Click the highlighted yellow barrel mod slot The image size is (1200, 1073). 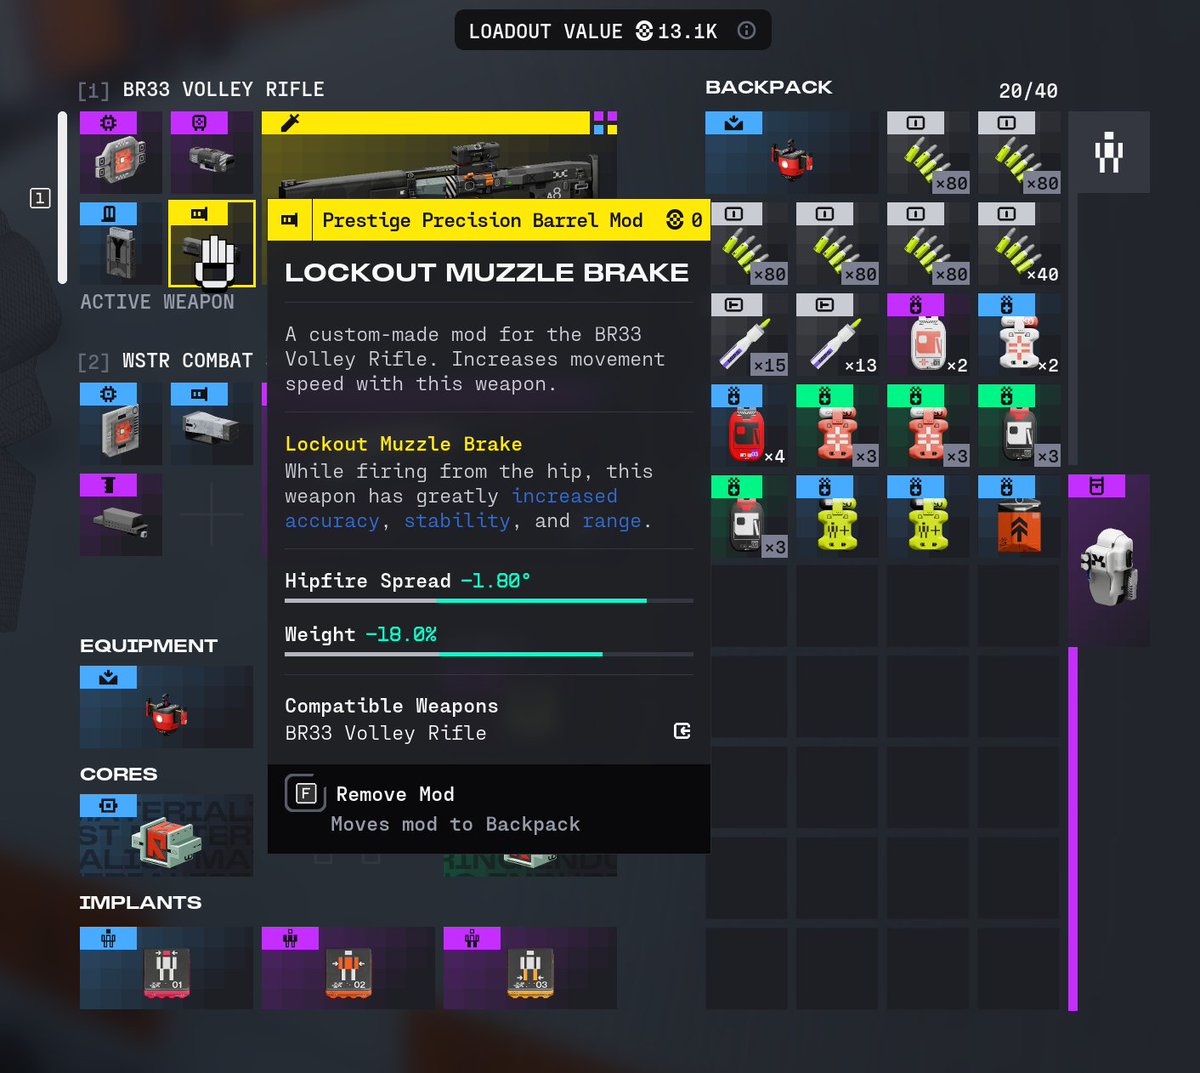click(x=211, y=243)
